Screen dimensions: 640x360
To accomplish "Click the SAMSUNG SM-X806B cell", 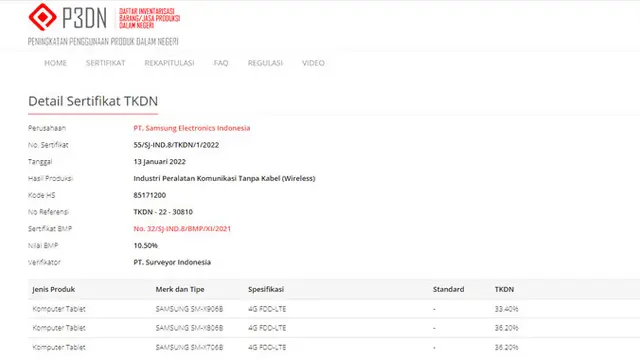I will coord(189,328).
